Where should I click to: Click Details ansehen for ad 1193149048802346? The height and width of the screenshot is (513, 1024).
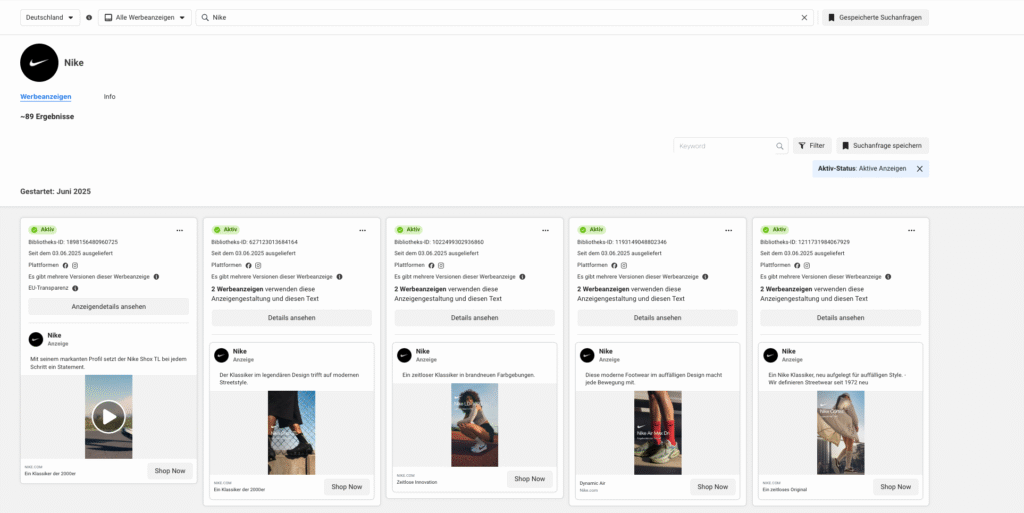(x=657, y=318)
